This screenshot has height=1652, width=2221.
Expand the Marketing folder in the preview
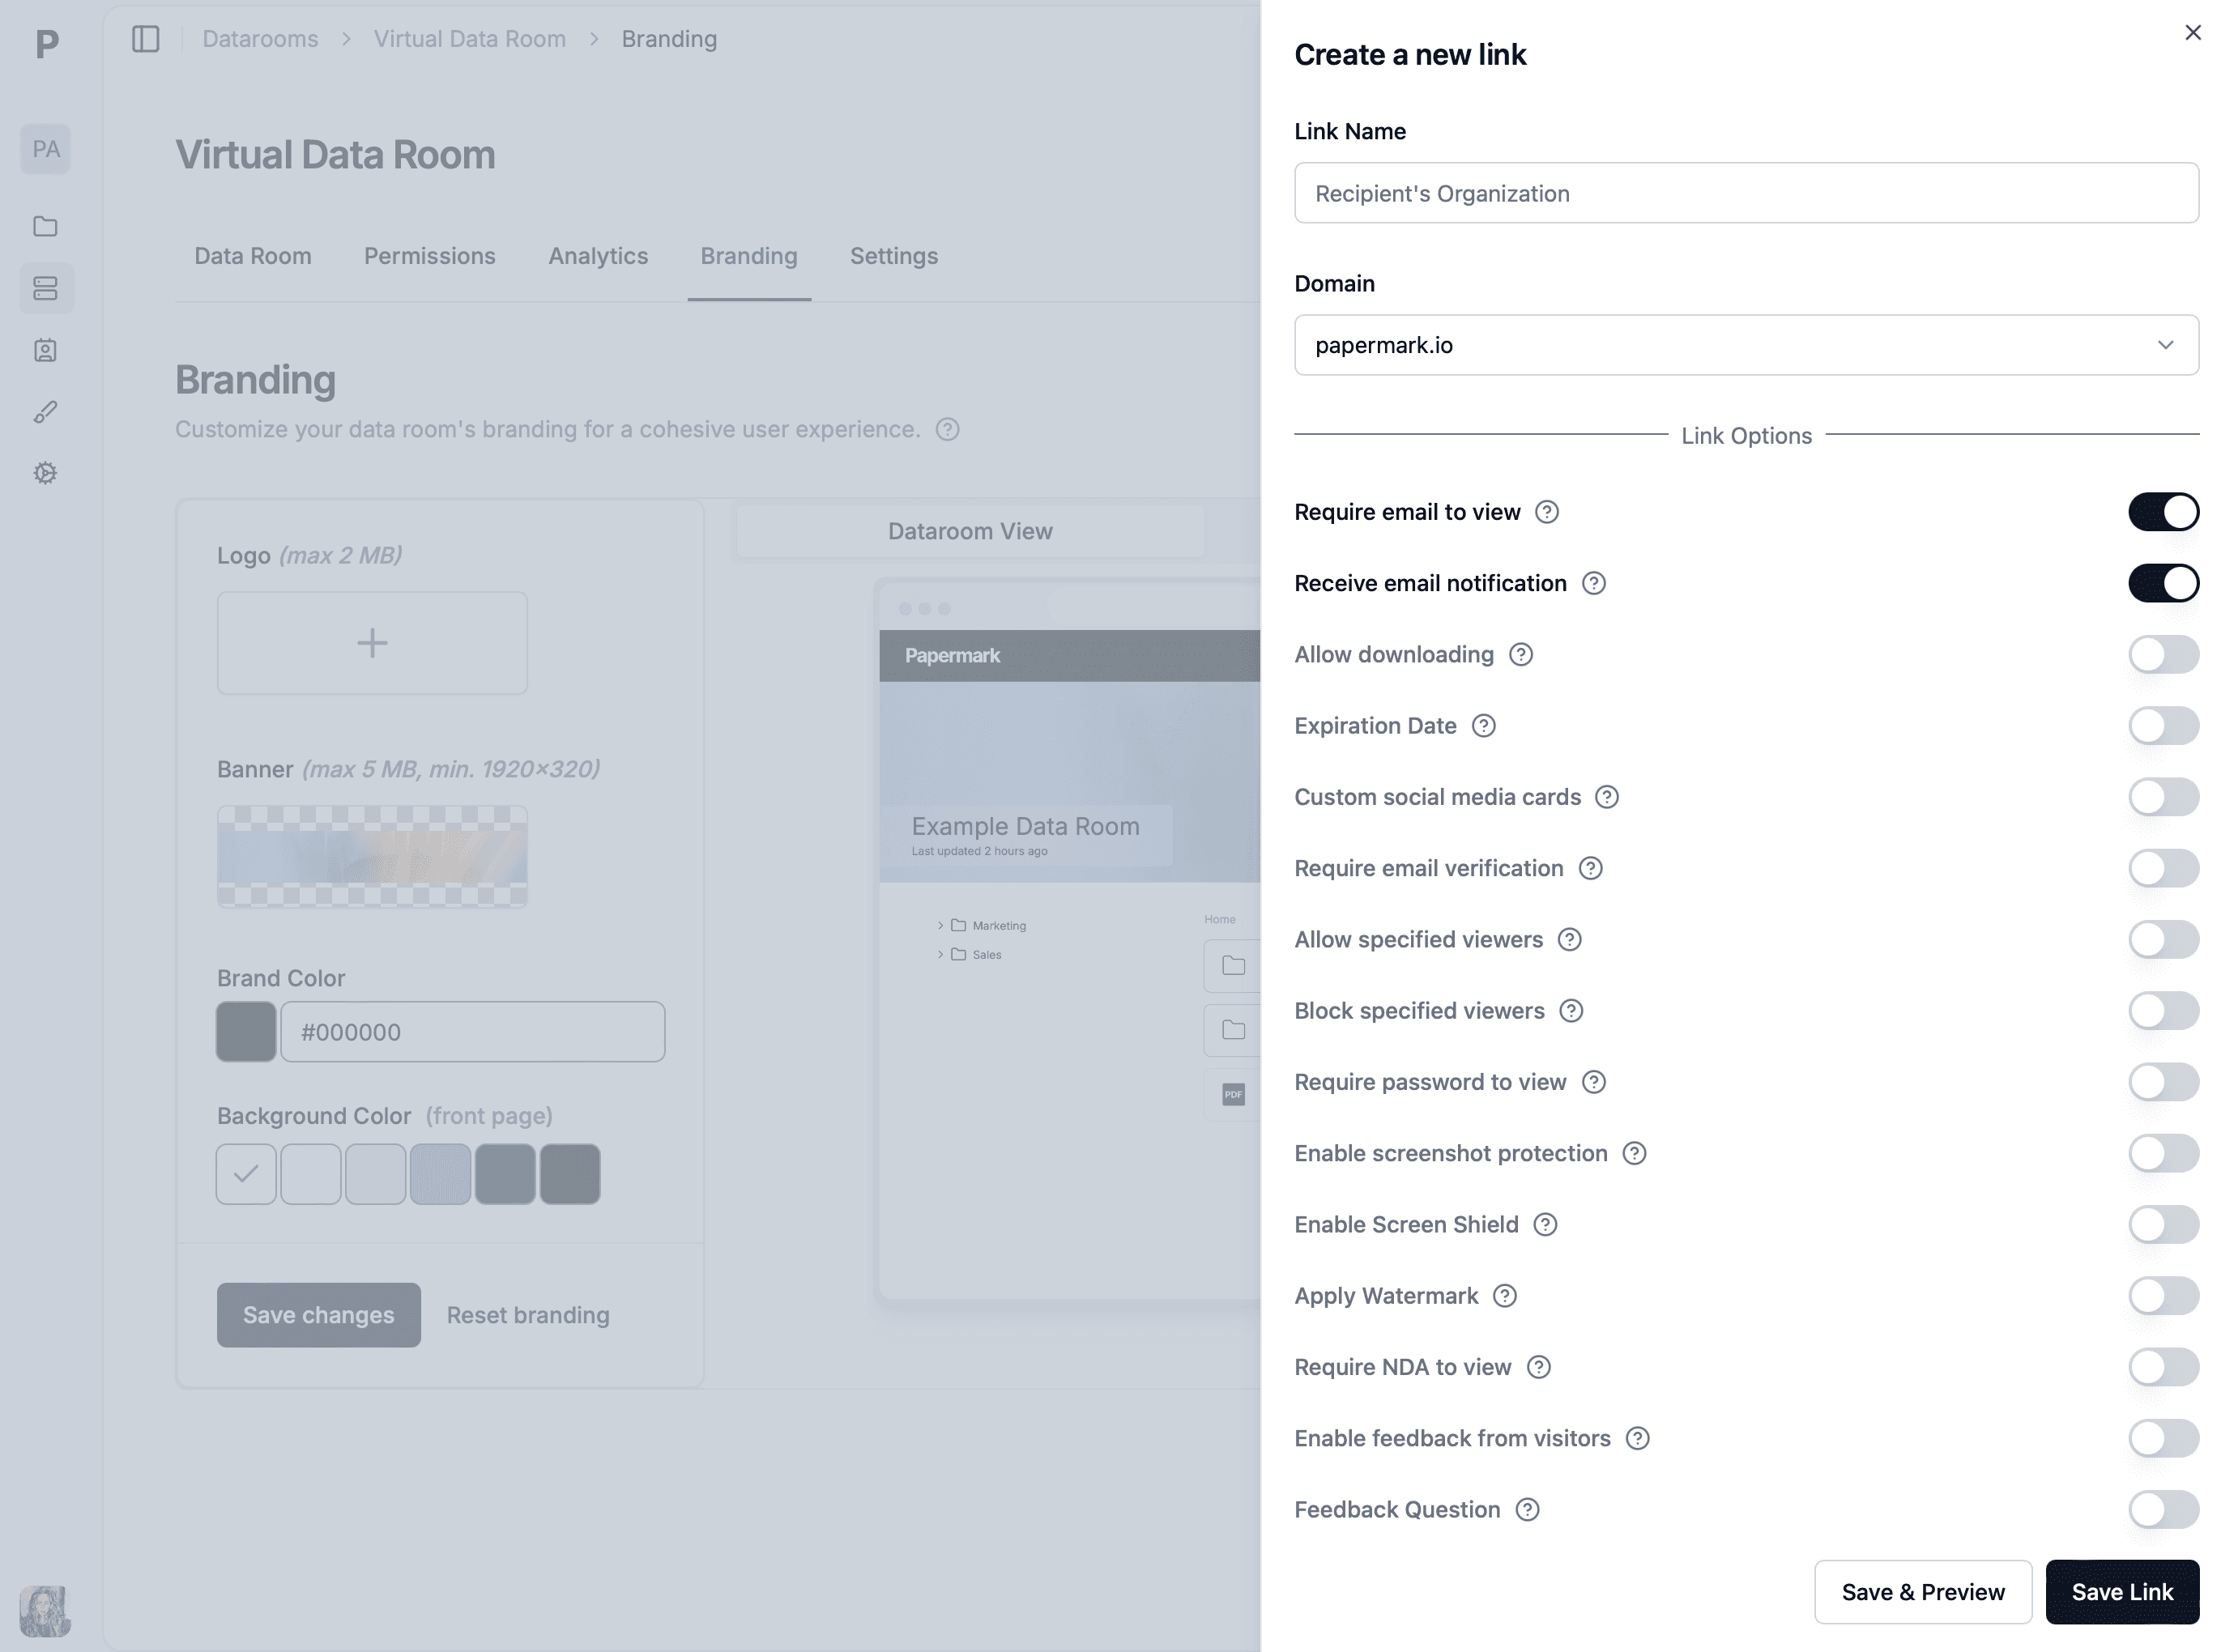(941, 925)
